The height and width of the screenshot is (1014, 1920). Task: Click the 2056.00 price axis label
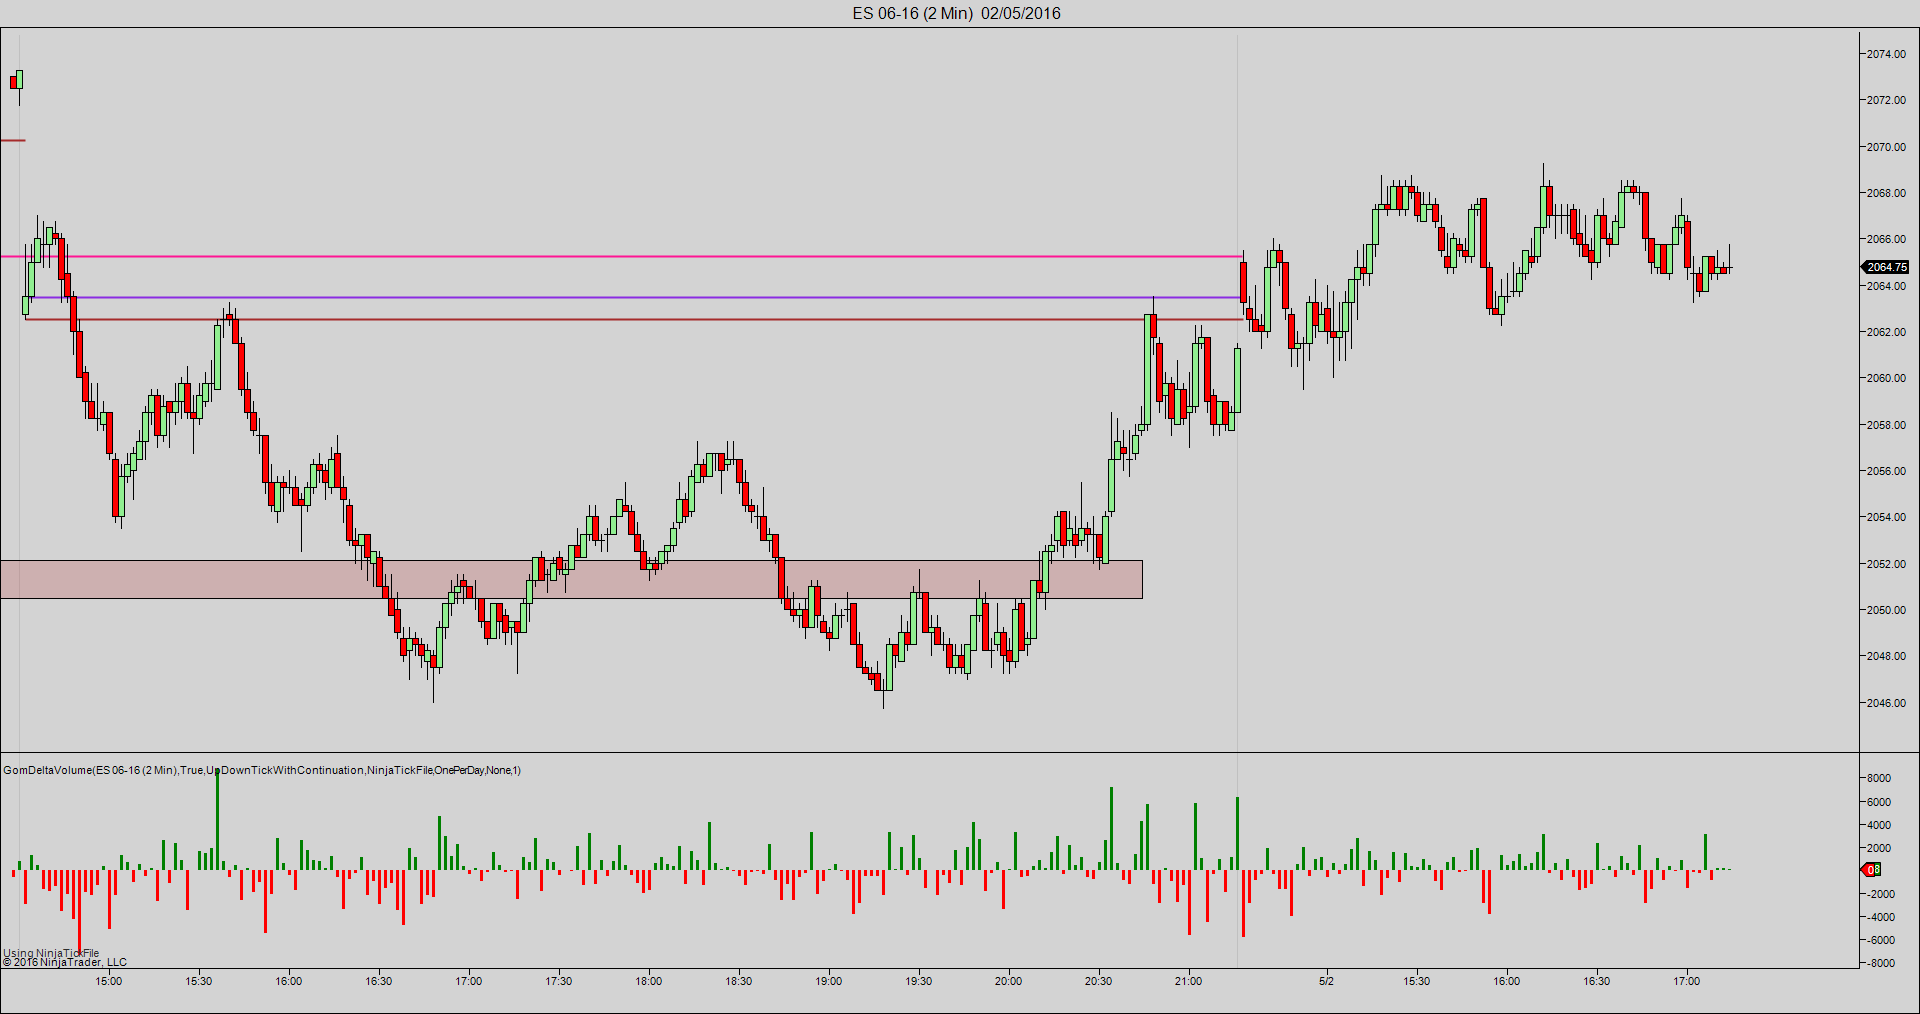(x=1886, y=471)
